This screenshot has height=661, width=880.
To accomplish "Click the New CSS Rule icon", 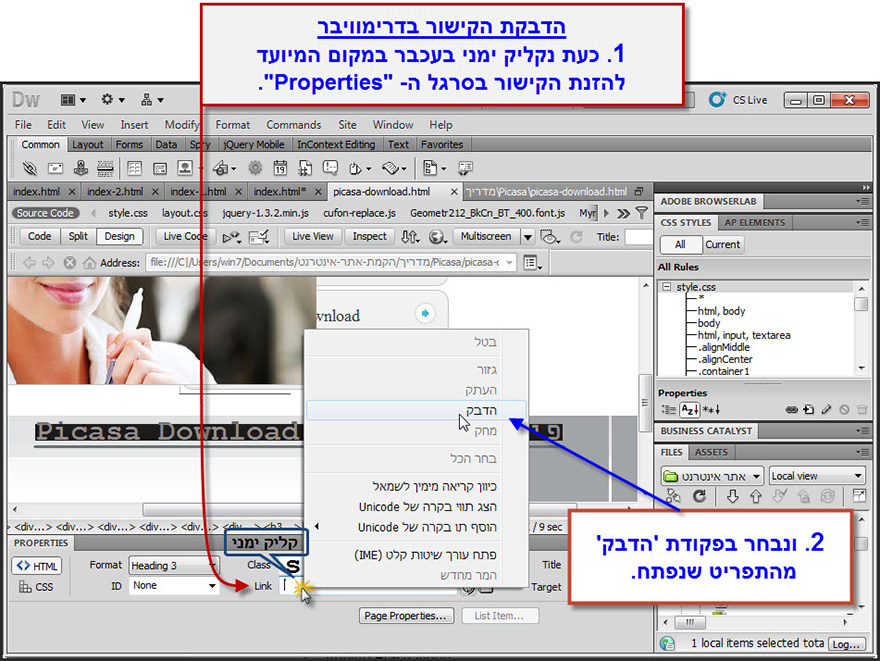I will pyautogui.click(x=809, y=410).
